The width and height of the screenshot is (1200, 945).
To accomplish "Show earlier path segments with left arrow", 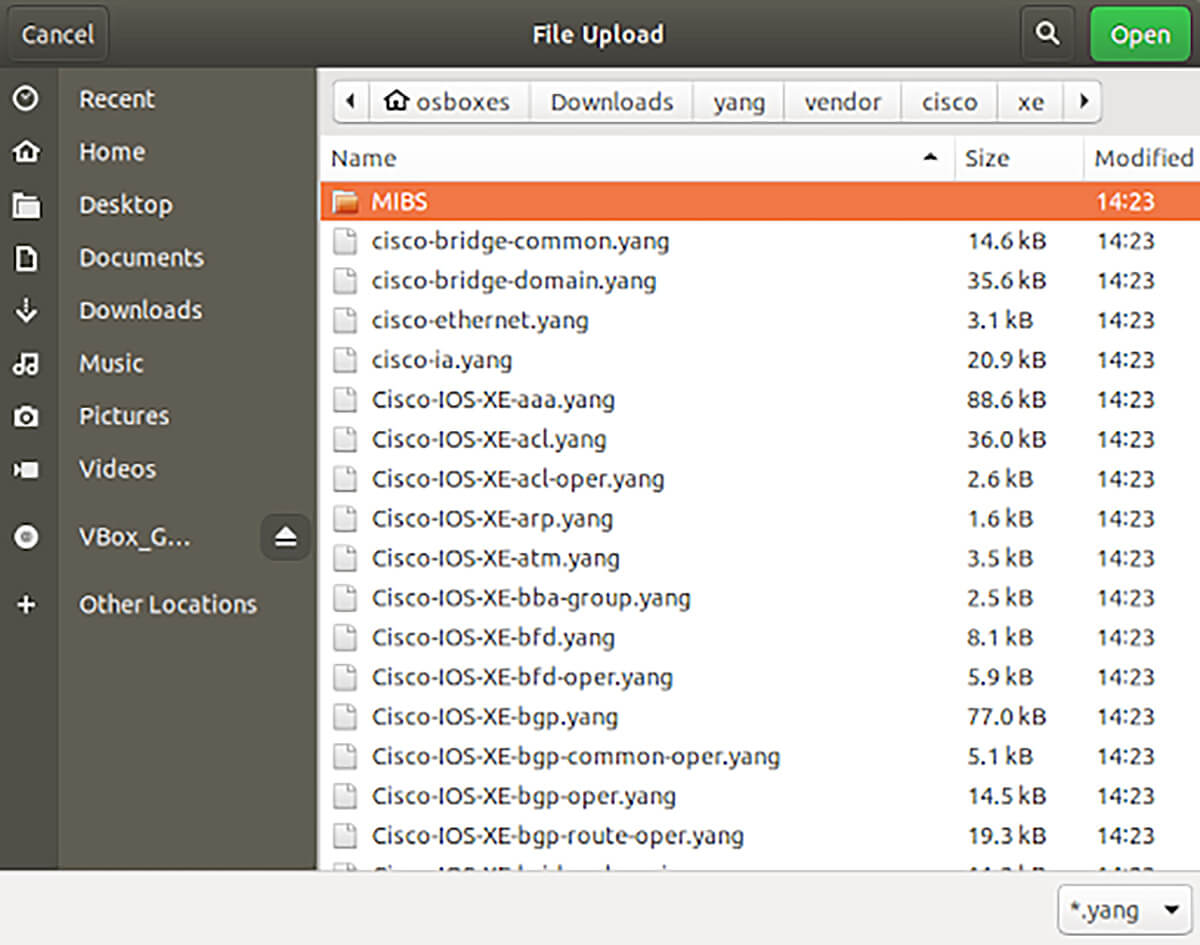I will point(350,101).
